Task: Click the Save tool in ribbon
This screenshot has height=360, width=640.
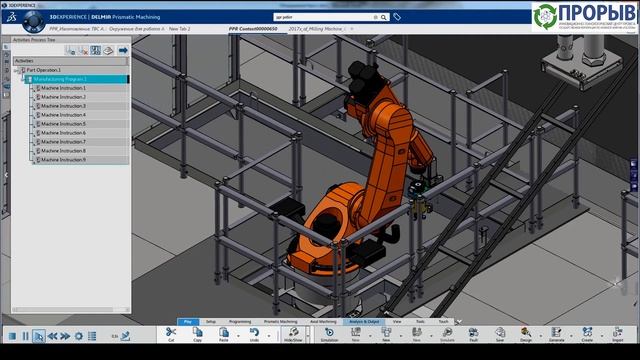Action: (500, 334)
